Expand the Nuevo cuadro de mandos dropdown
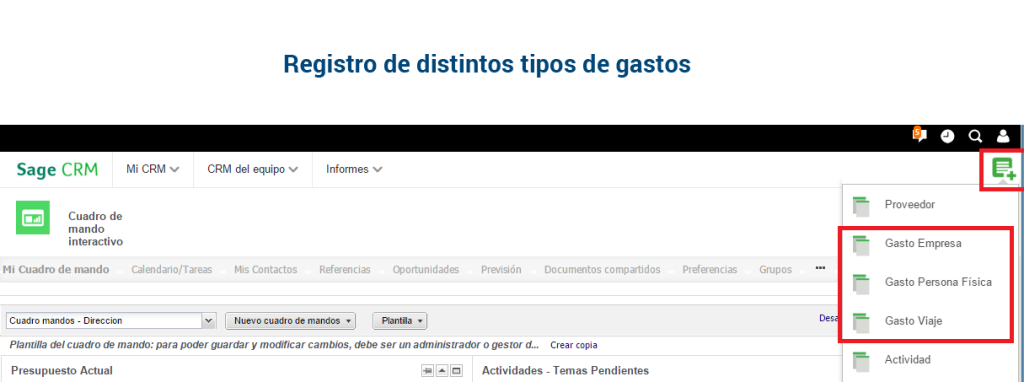1024x382 pixels. (290, 321)
